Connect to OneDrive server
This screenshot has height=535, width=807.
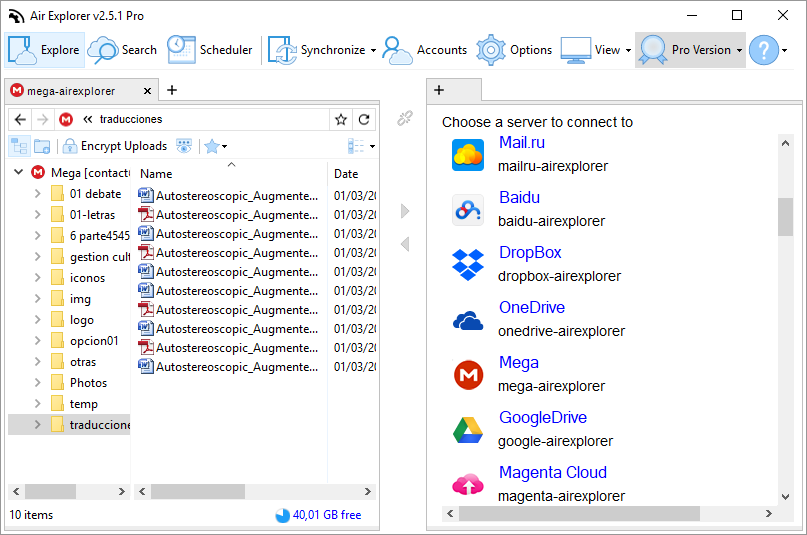(532, 308)
